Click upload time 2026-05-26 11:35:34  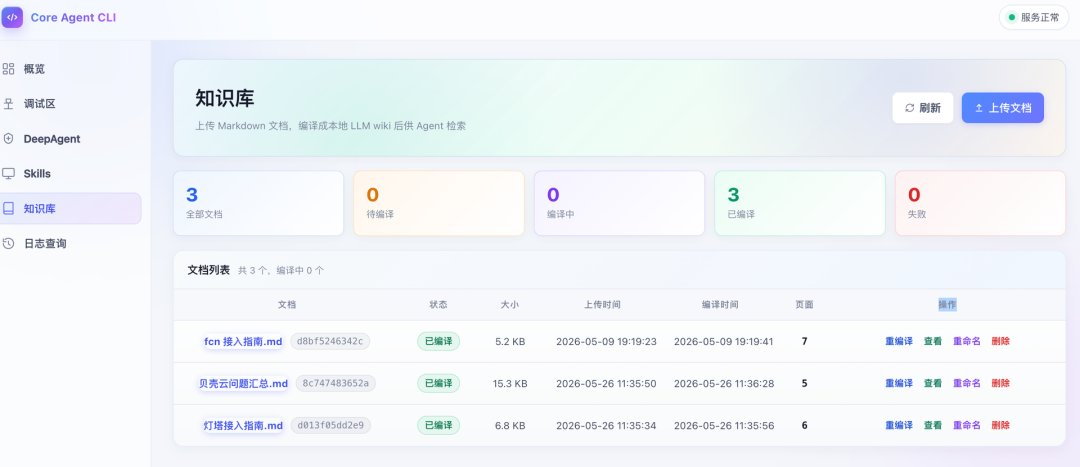click(606, 426)
